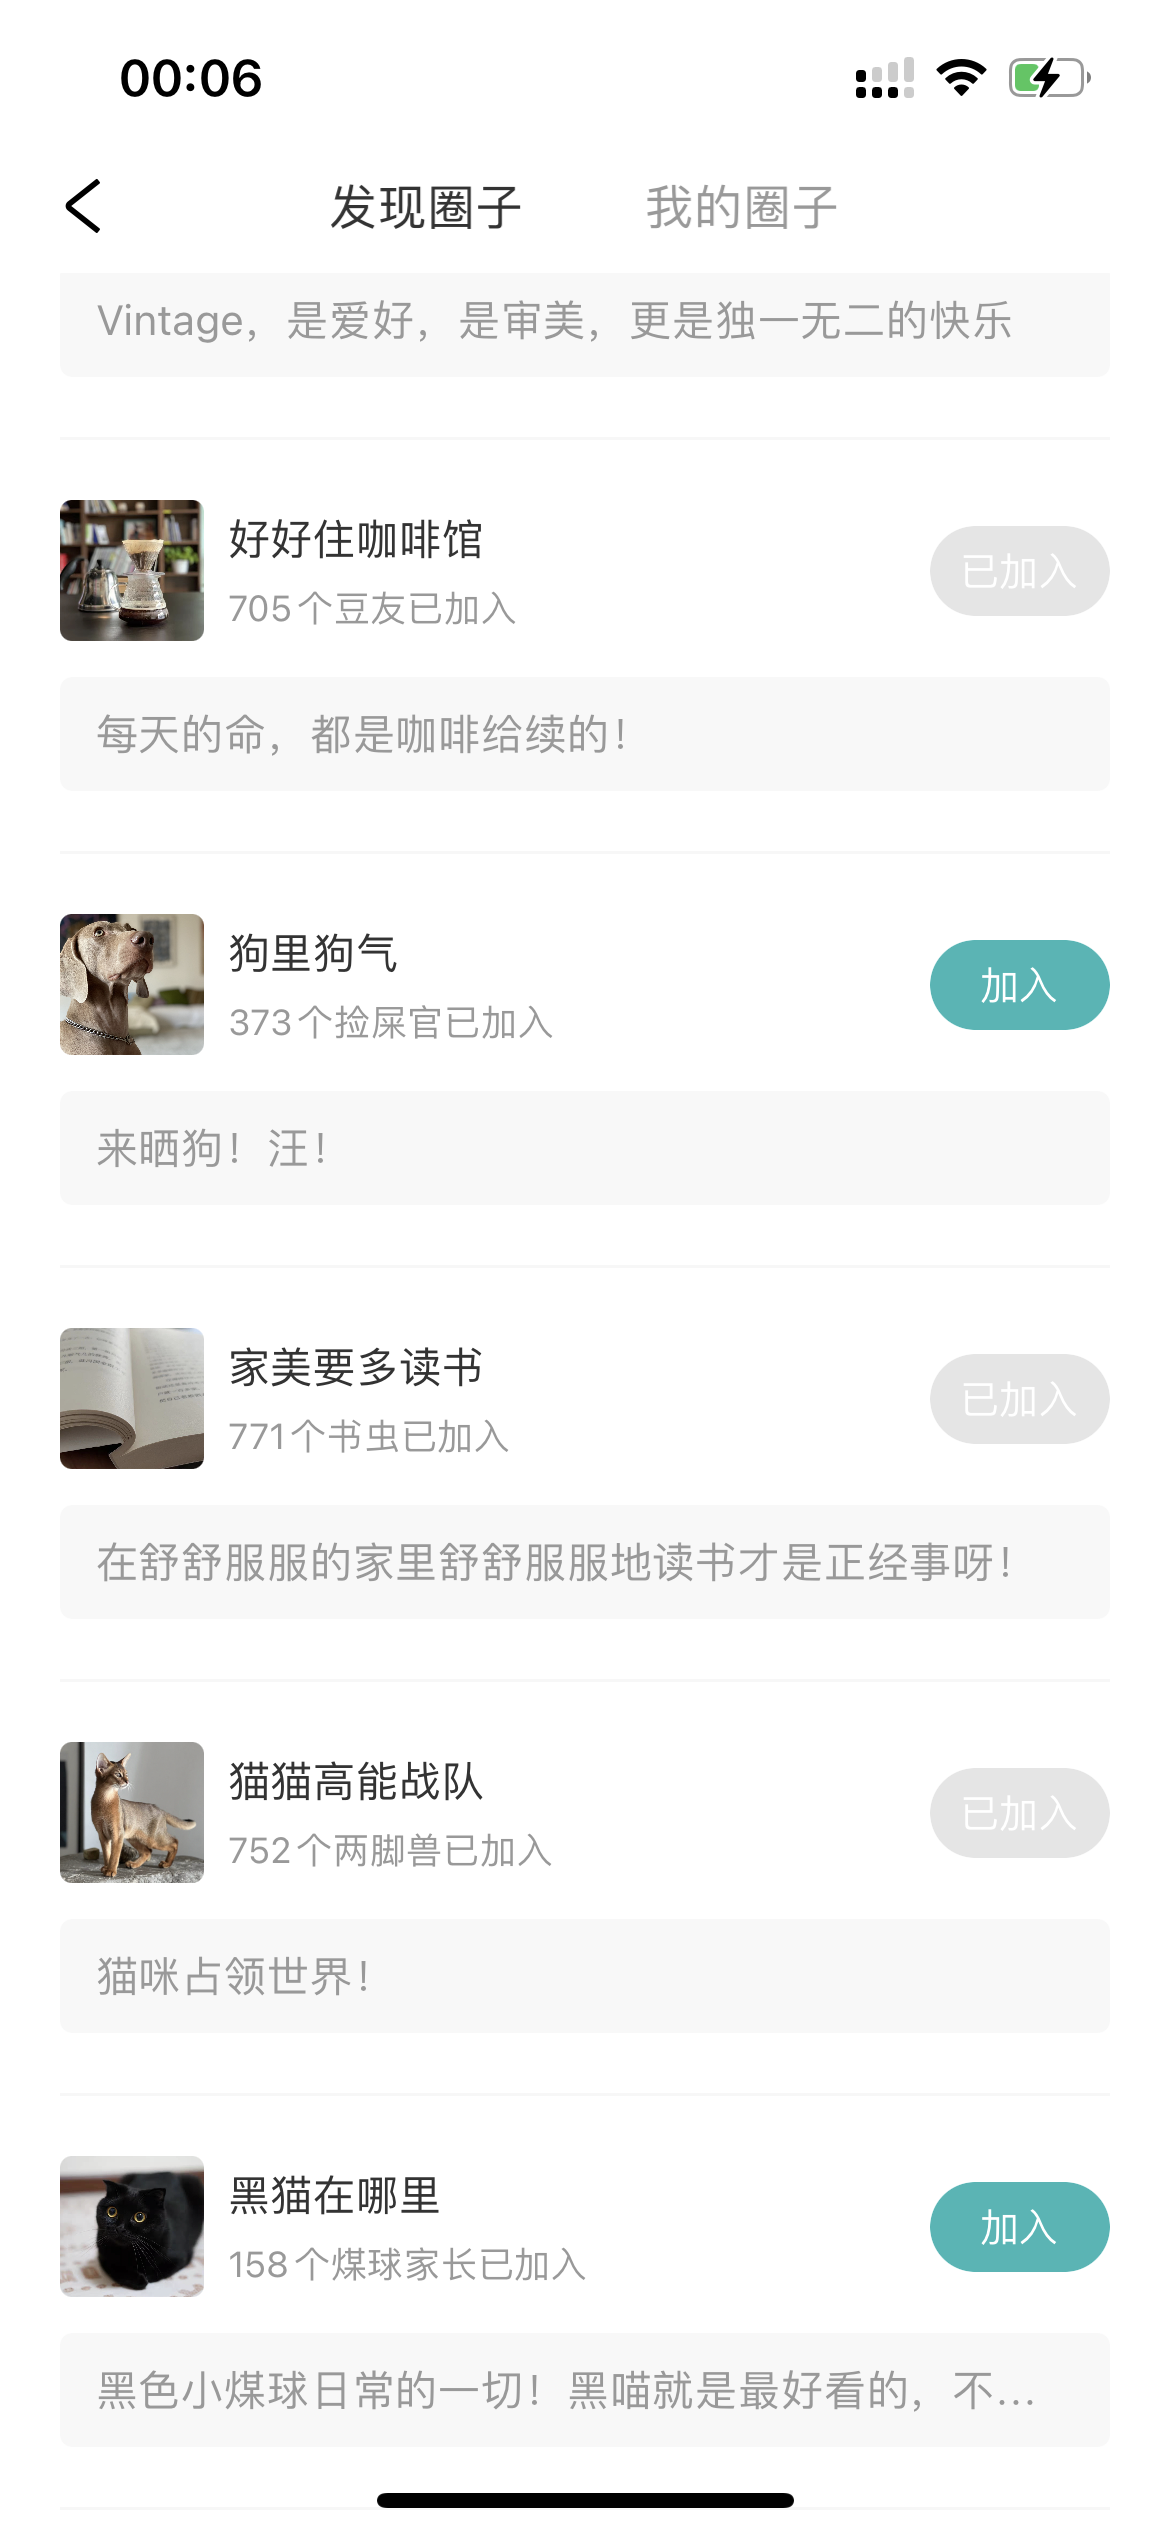Tap the back arrow icon
1170x2532 pixels.
[84, 207]
